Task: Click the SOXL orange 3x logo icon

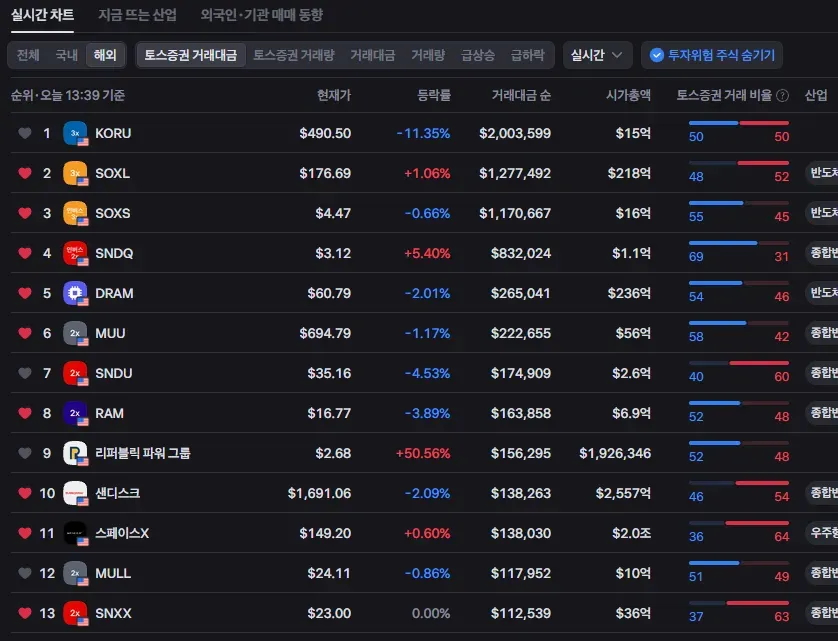Action: pyautogui.click(x=75, y=173)
